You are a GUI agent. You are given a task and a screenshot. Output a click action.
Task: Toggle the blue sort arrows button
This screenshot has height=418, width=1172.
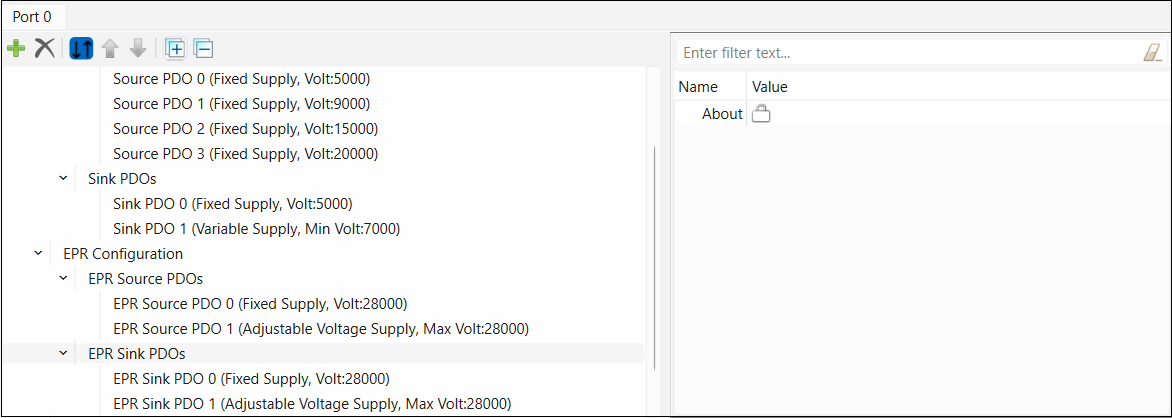tap(82, 48)
